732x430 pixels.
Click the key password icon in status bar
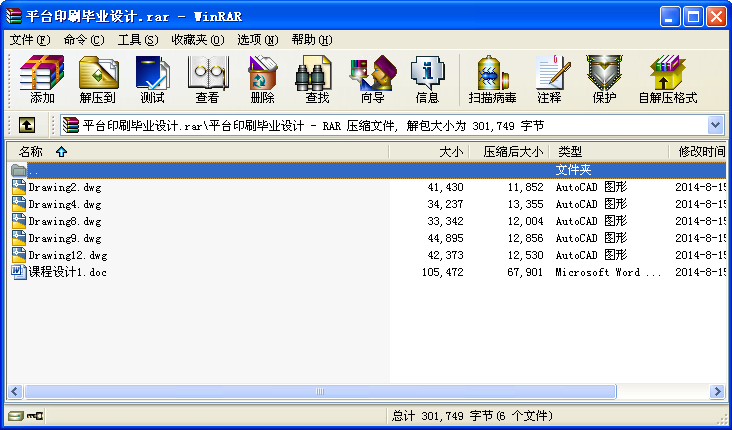(35, 415)
